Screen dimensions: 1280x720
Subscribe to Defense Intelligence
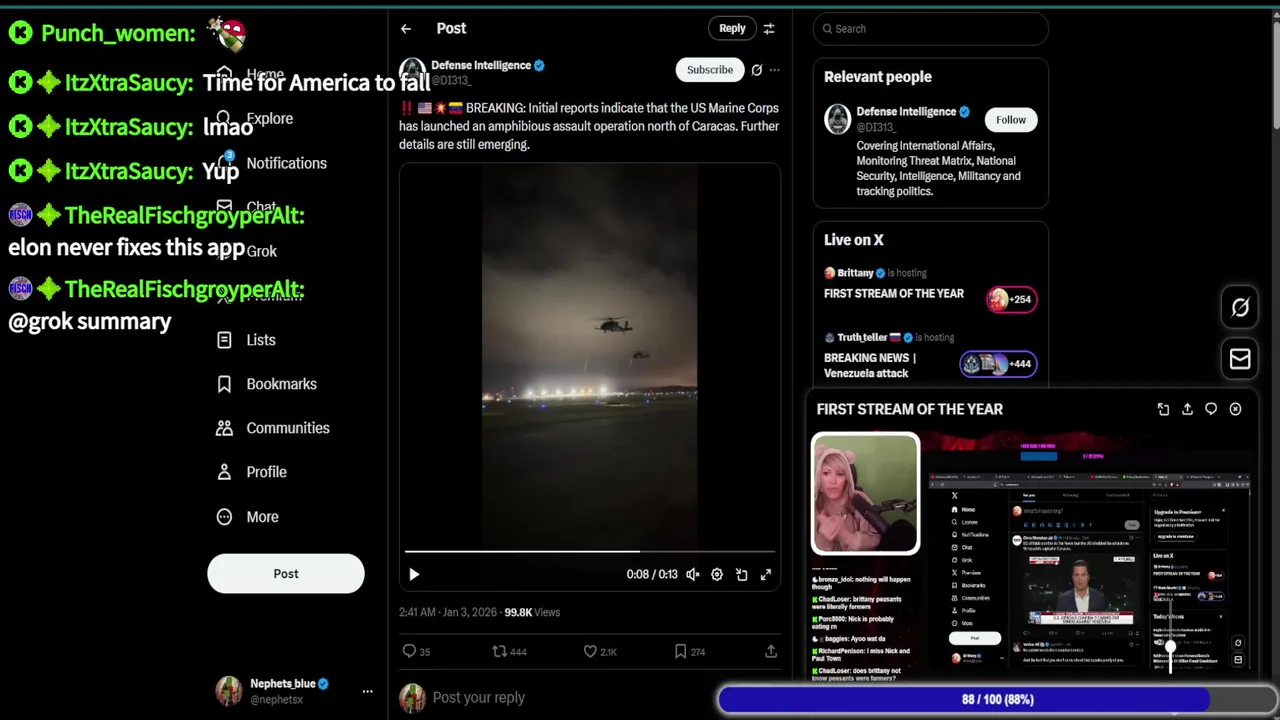click(x=710, y=70)
